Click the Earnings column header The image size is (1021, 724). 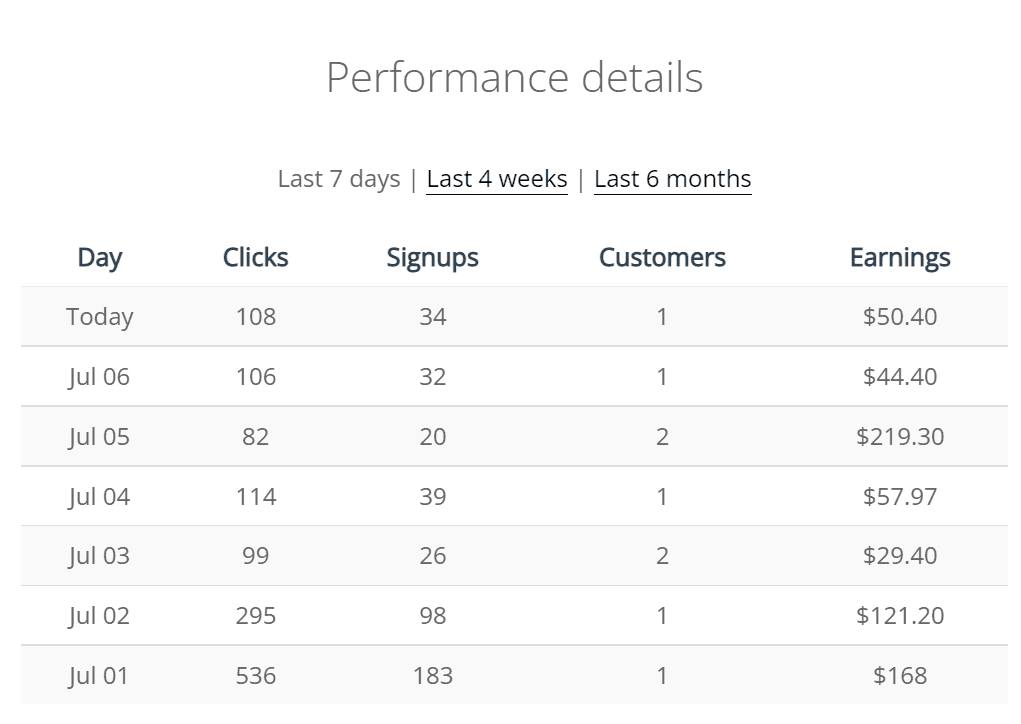(x=899, y=257)
